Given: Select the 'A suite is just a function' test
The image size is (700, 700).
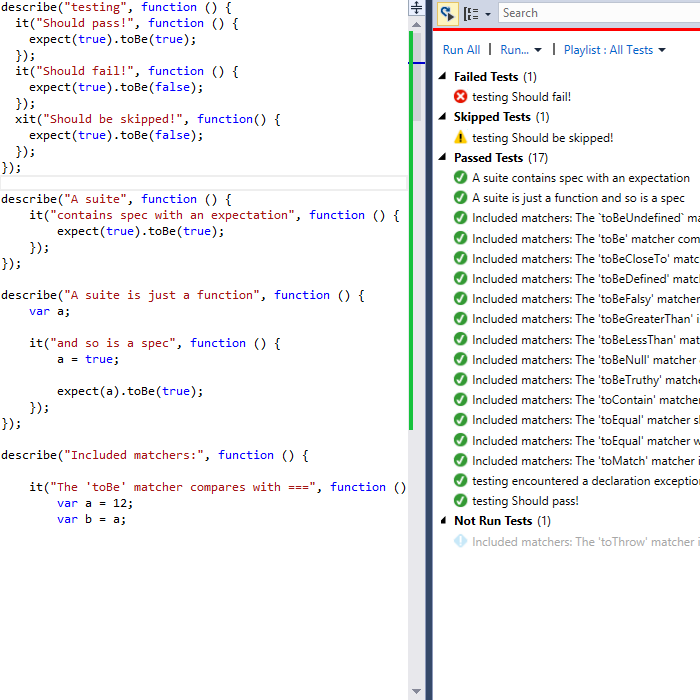Looking at the screenshot, I should click(578, 198).
